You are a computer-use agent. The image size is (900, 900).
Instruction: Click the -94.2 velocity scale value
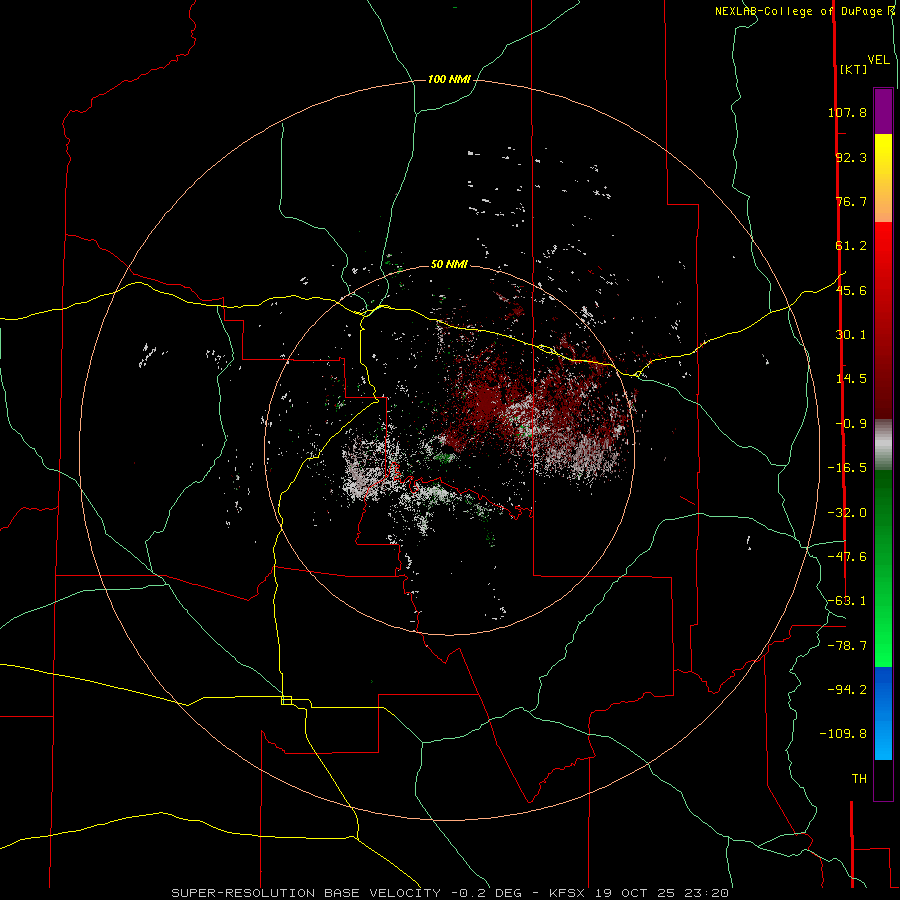pyautogui.click(x=847, y=689)
